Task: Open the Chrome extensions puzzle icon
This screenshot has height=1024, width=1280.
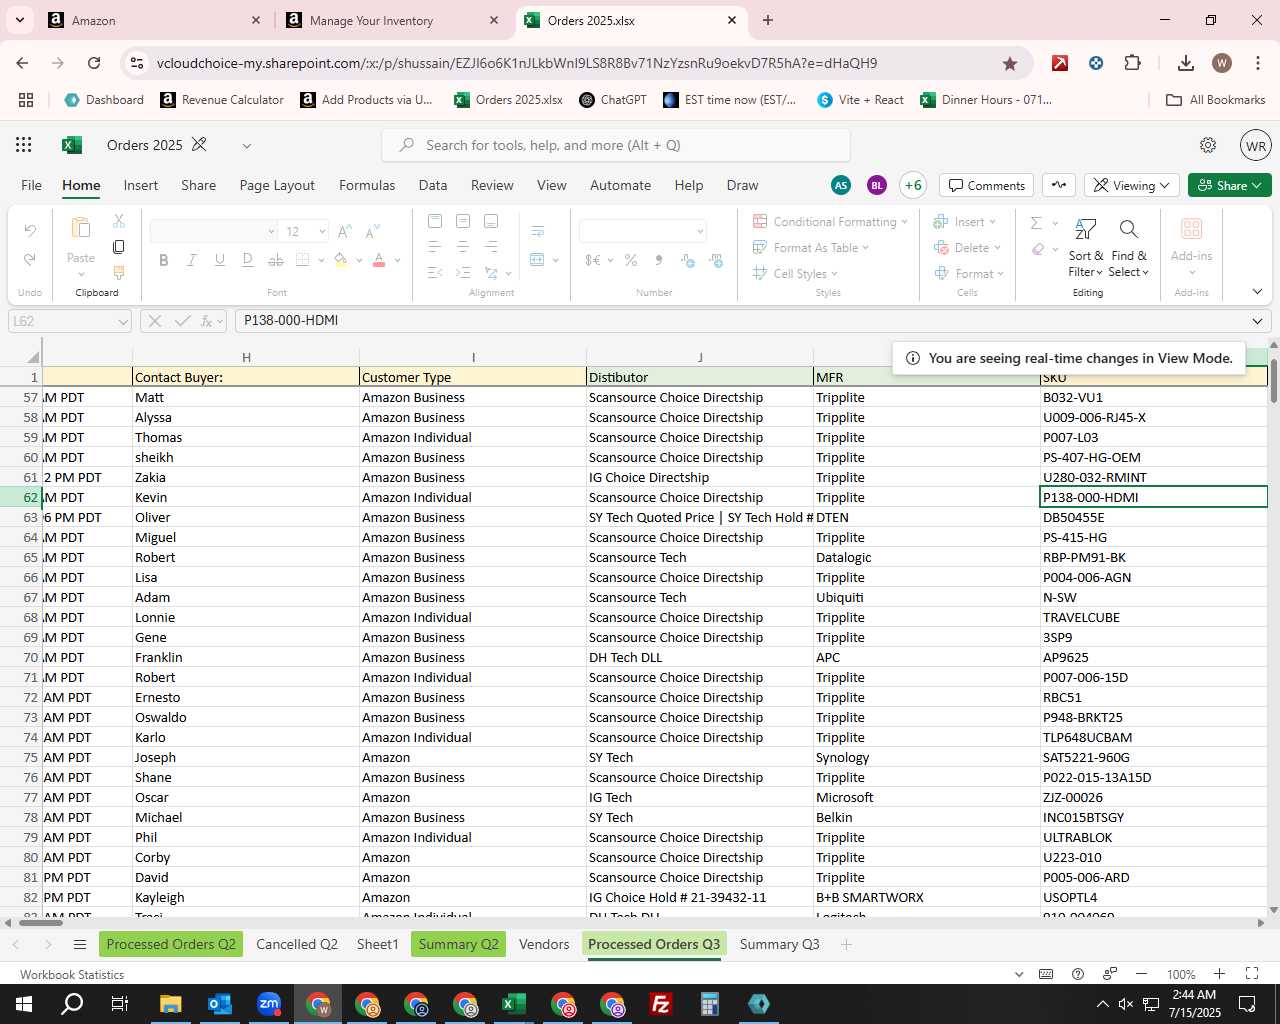Action: tap(1132, 63)
